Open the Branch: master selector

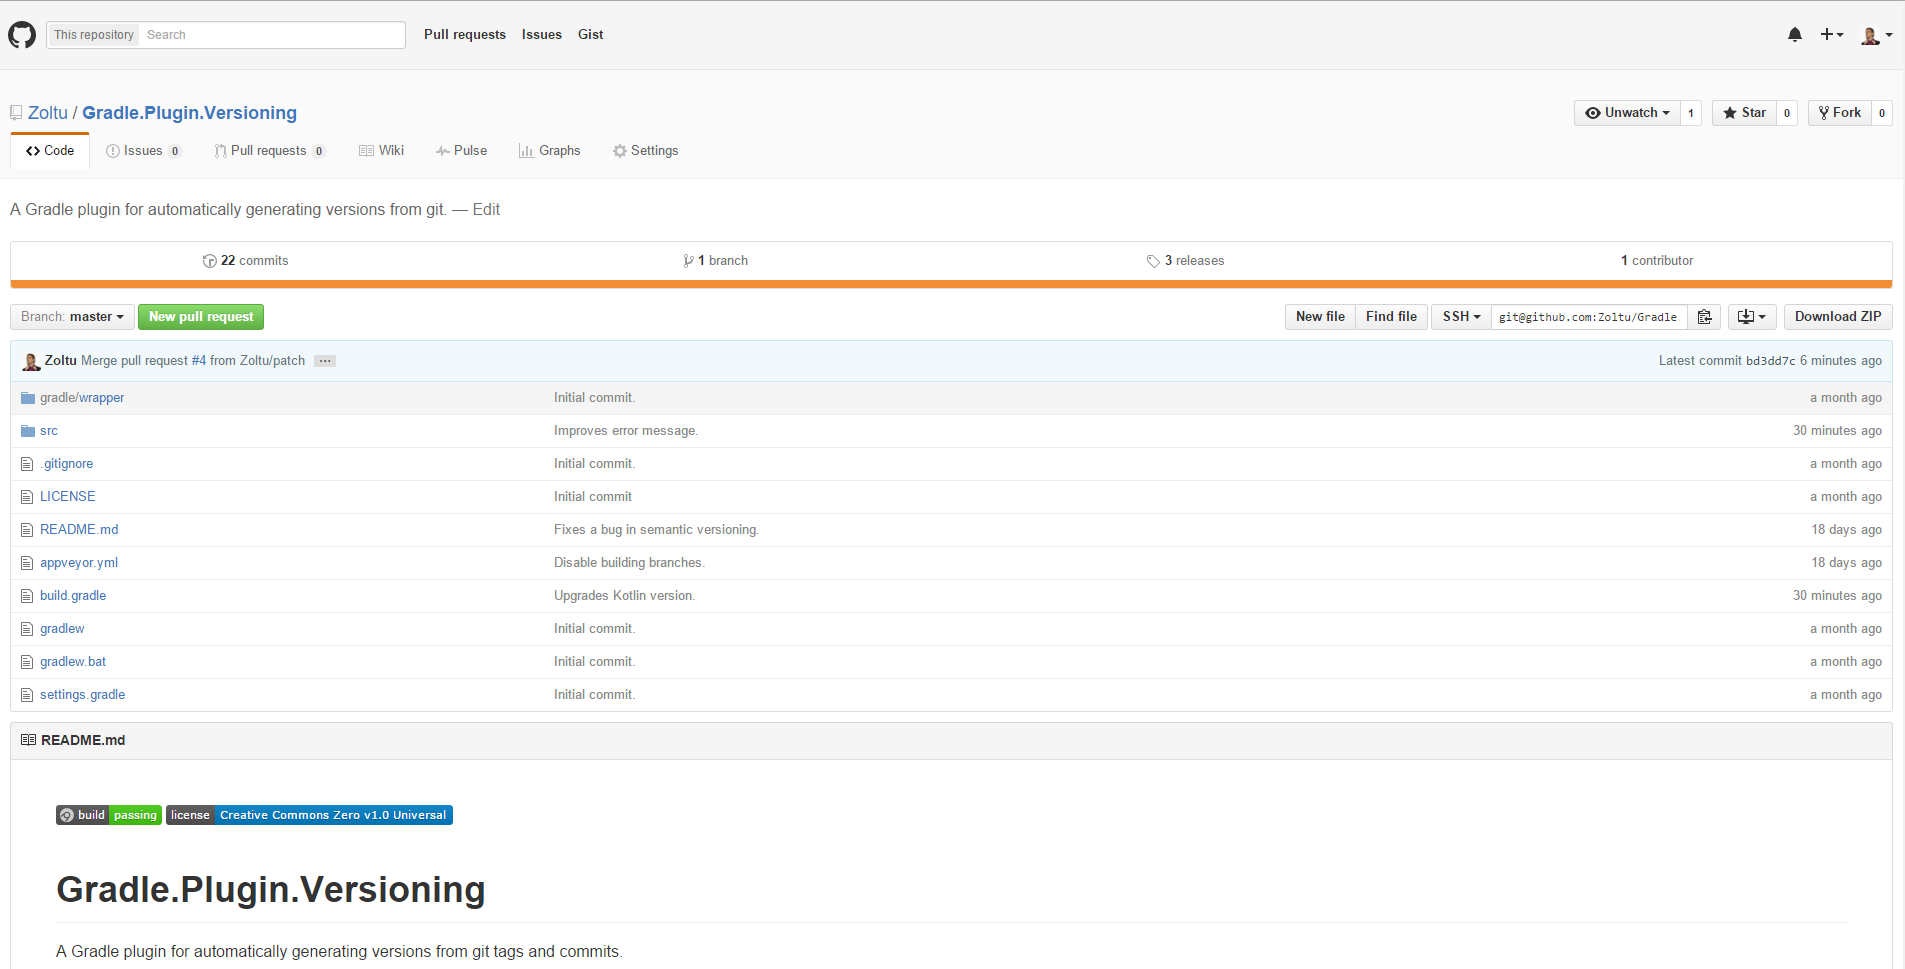pyautogui.click(x=72, y=317)
